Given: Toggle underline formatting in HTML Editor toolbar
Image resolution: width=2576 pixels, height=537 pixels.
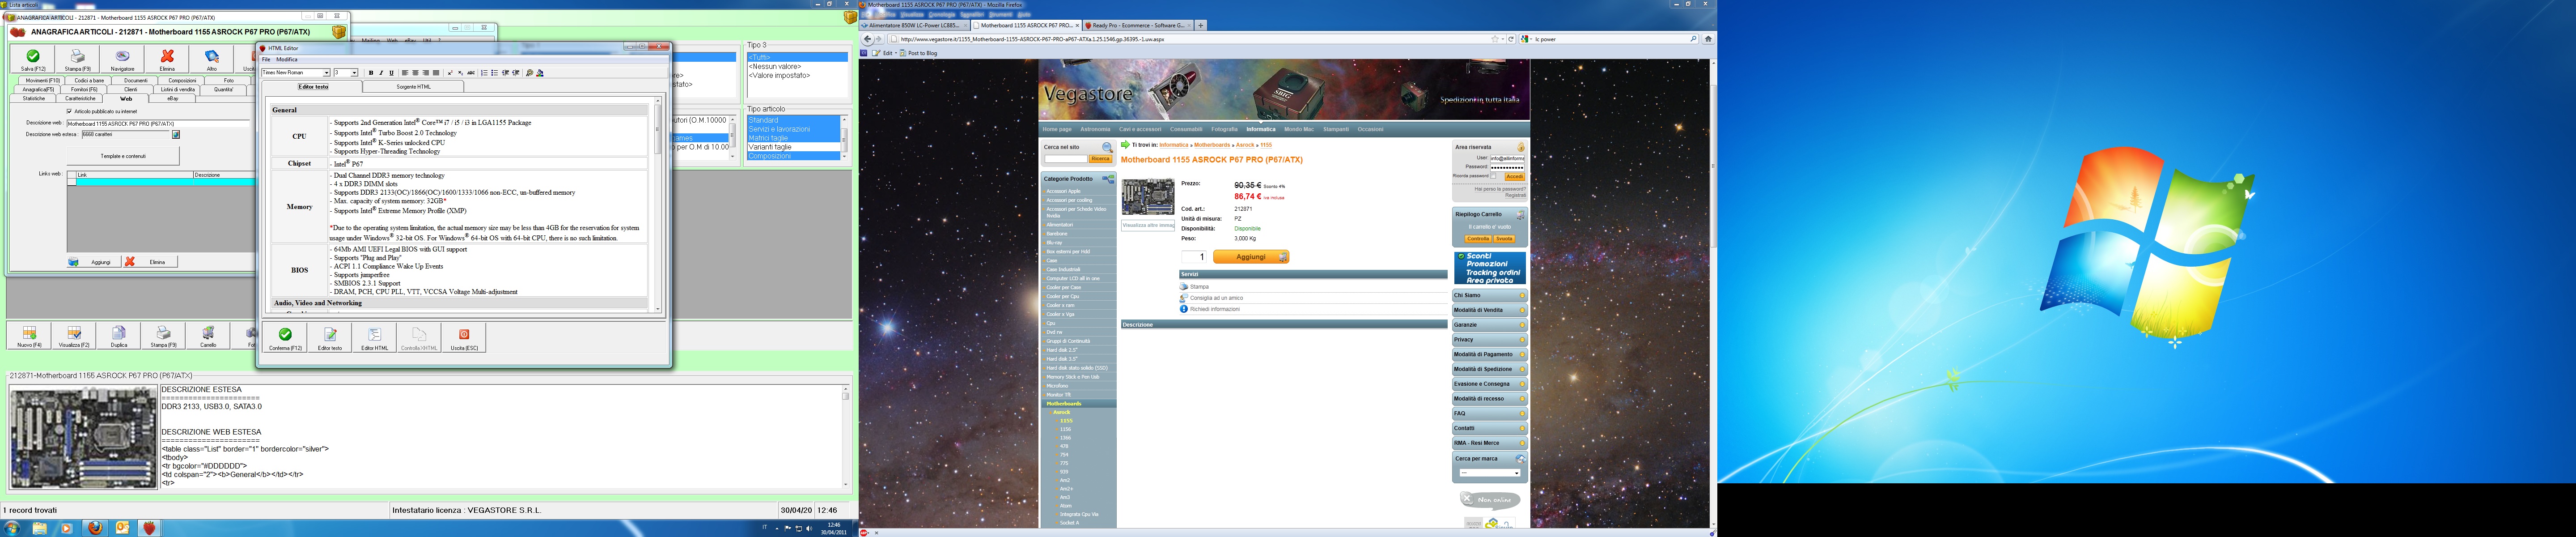Looking at the screenshot, I should click(x=391, y=73).
